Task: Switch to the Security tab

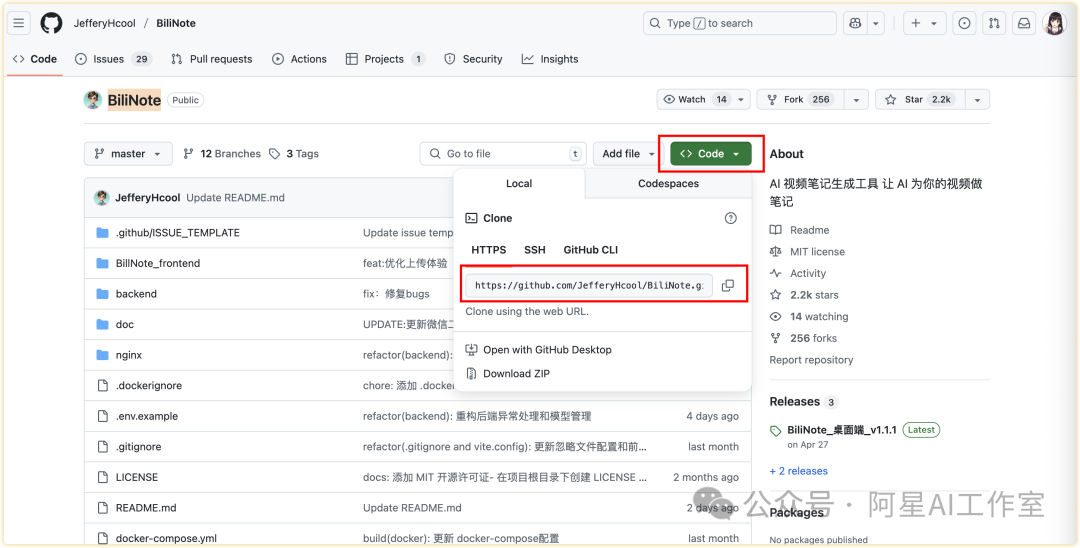Action: point(473,59)
